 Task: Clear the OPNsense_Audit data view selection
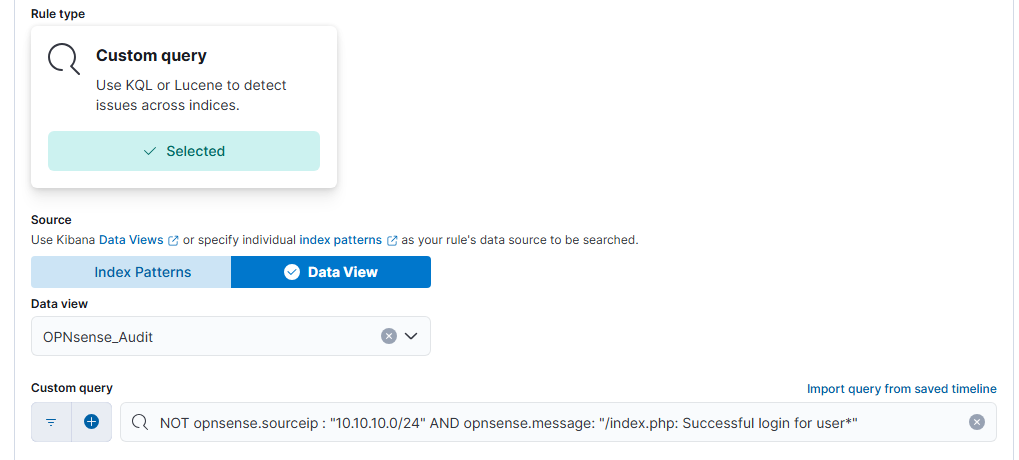(389, 336)
